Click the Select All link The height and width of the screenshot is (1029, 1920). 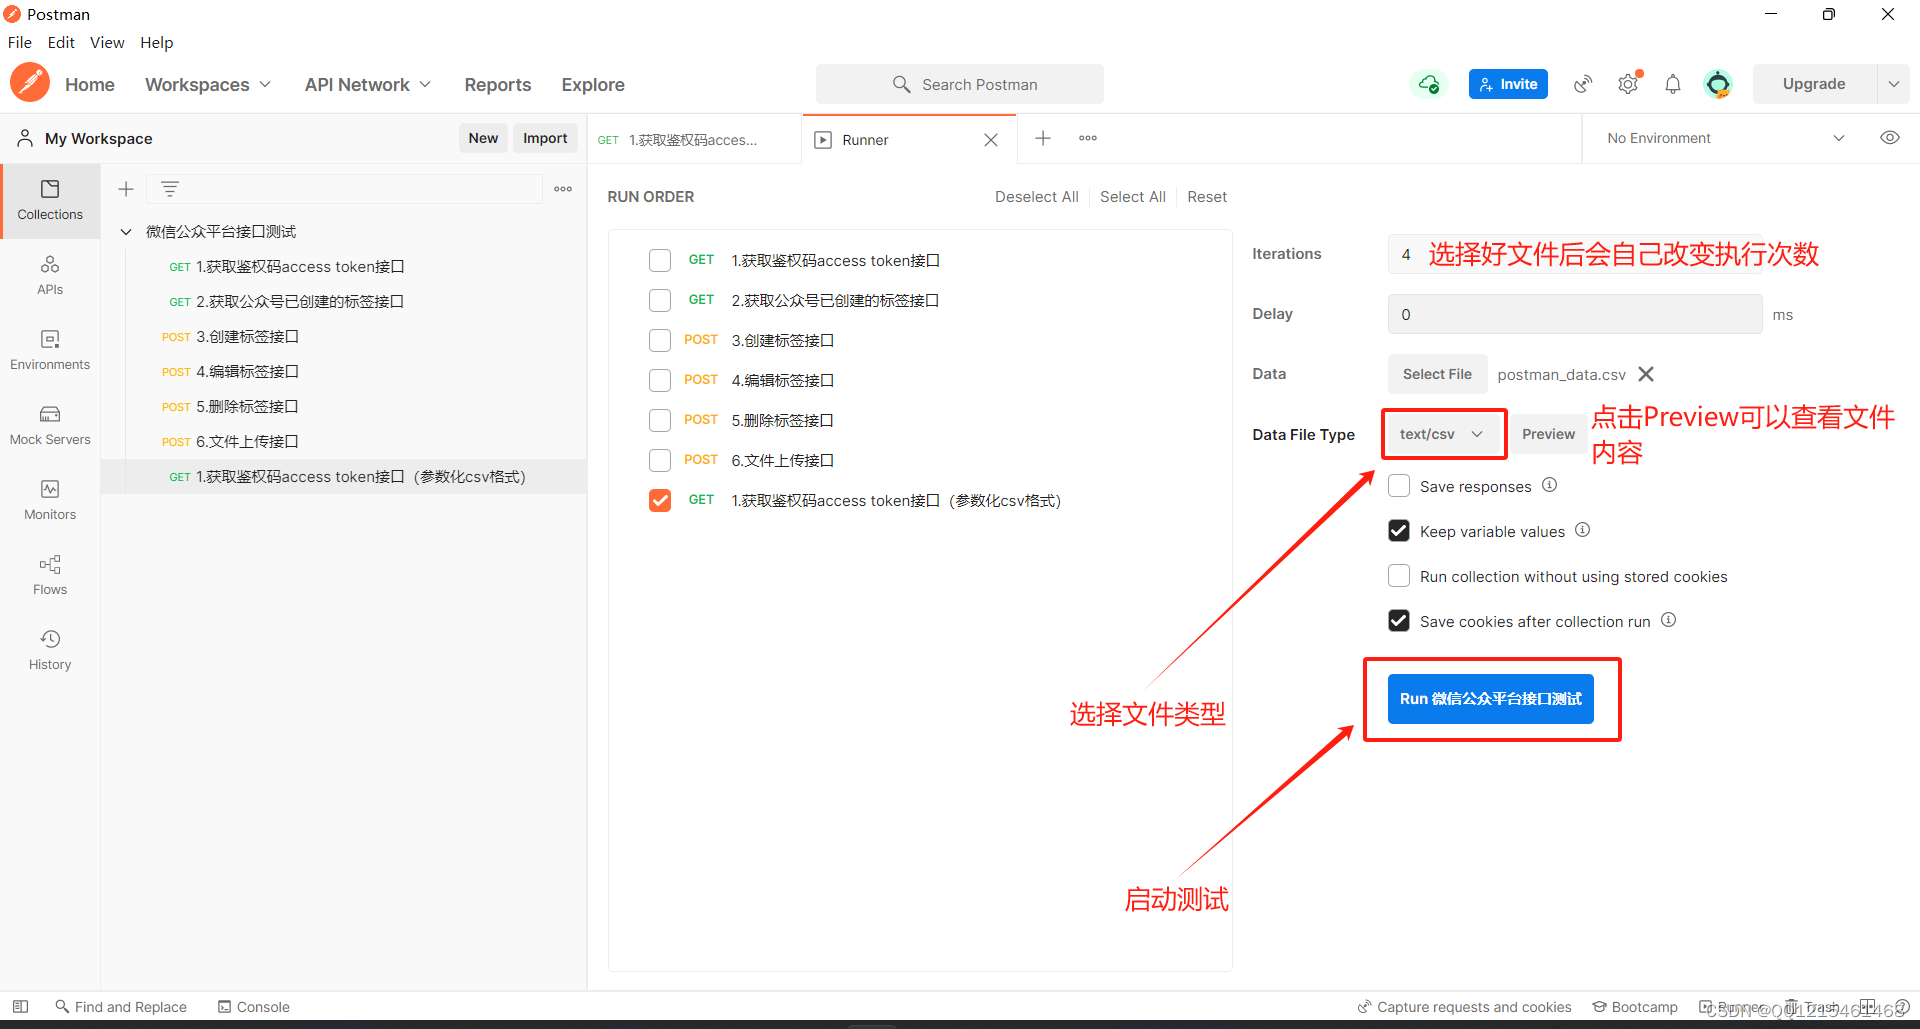pos(1132,197)
